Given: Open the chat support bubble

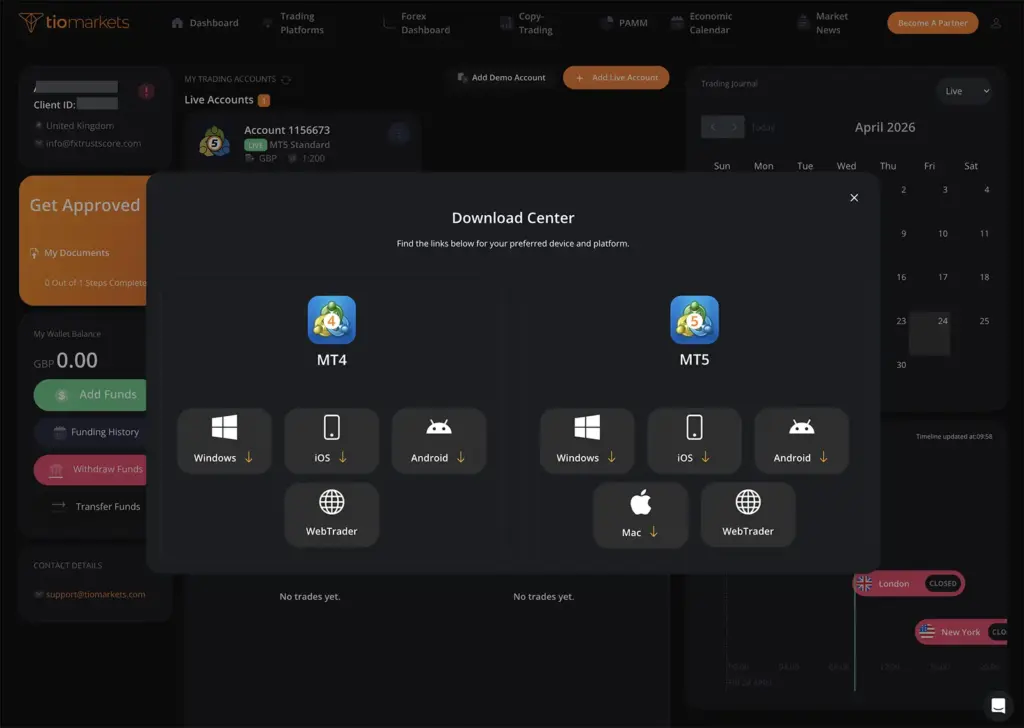Looking at the screenshot, I should [x=997, y=705].
